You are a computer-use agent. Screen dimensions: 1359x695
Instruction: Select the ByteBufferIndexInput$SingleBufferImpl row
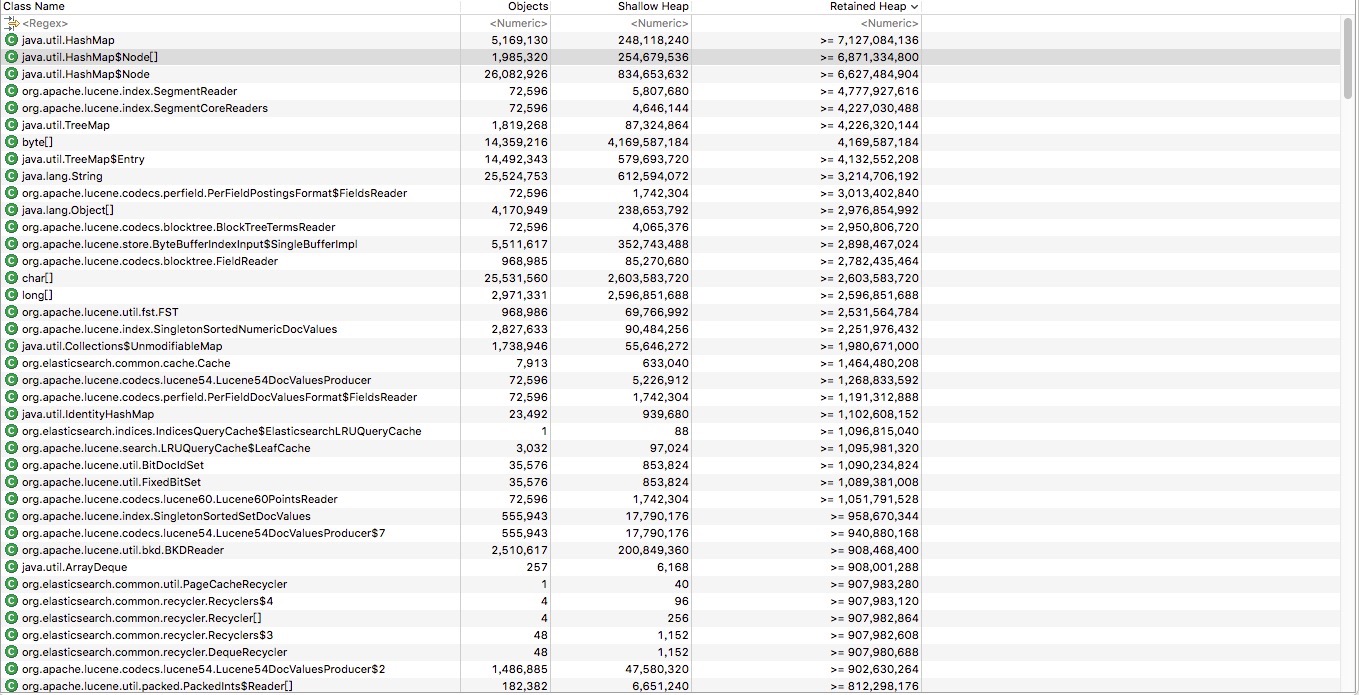tap(670, 244)
